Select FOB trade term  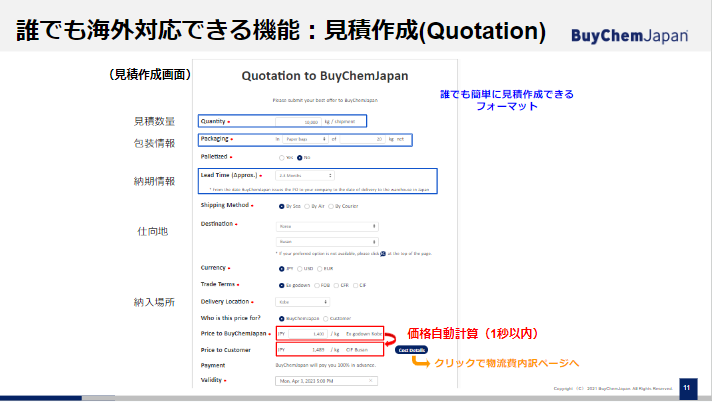[x=317, y=286]
